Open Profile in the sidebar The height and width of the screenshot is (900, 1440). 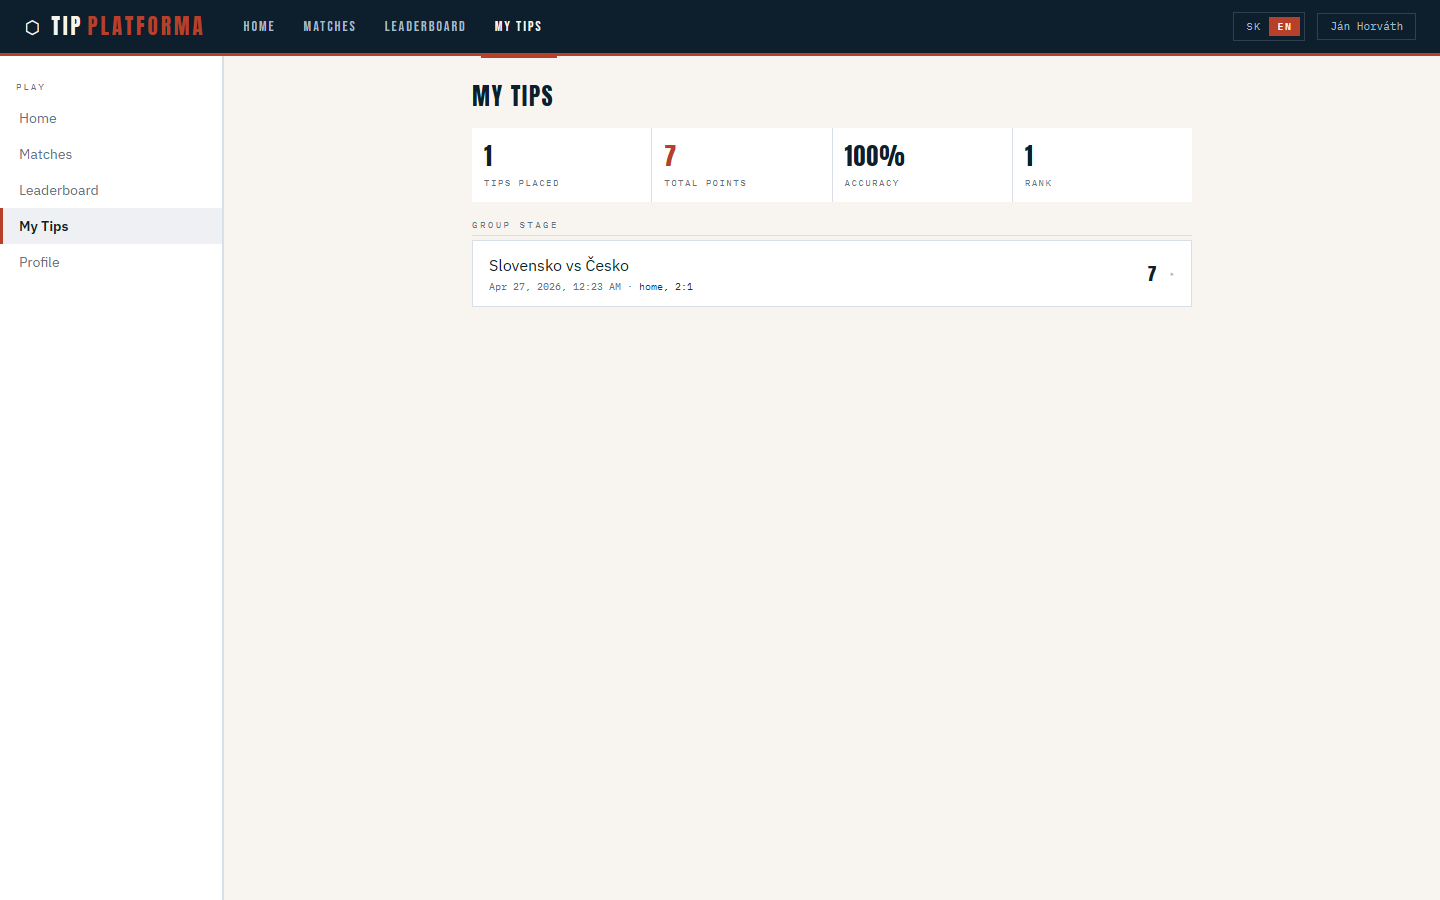coord(40,262)
